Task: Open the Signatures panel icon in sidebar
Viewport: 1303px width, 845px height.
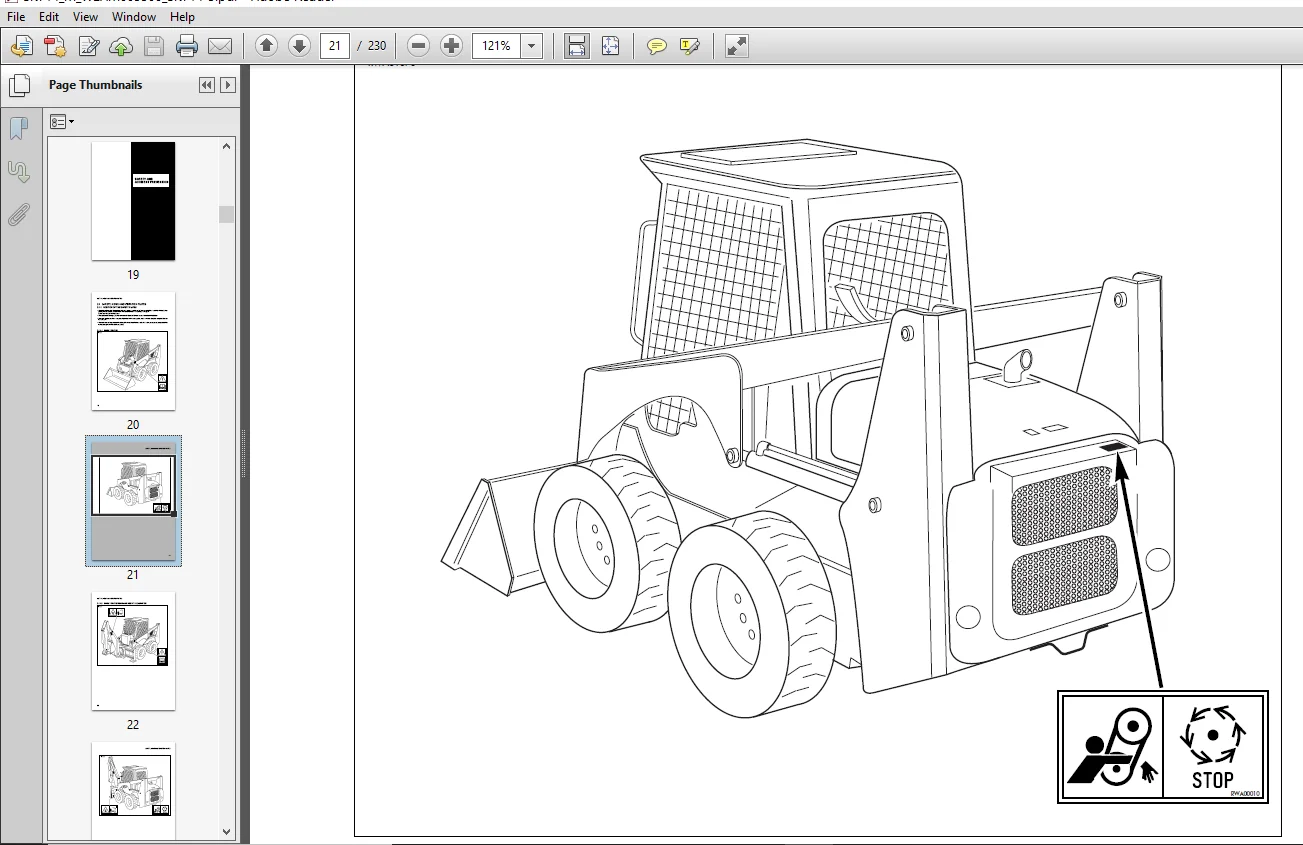Action: pos(19,172)
